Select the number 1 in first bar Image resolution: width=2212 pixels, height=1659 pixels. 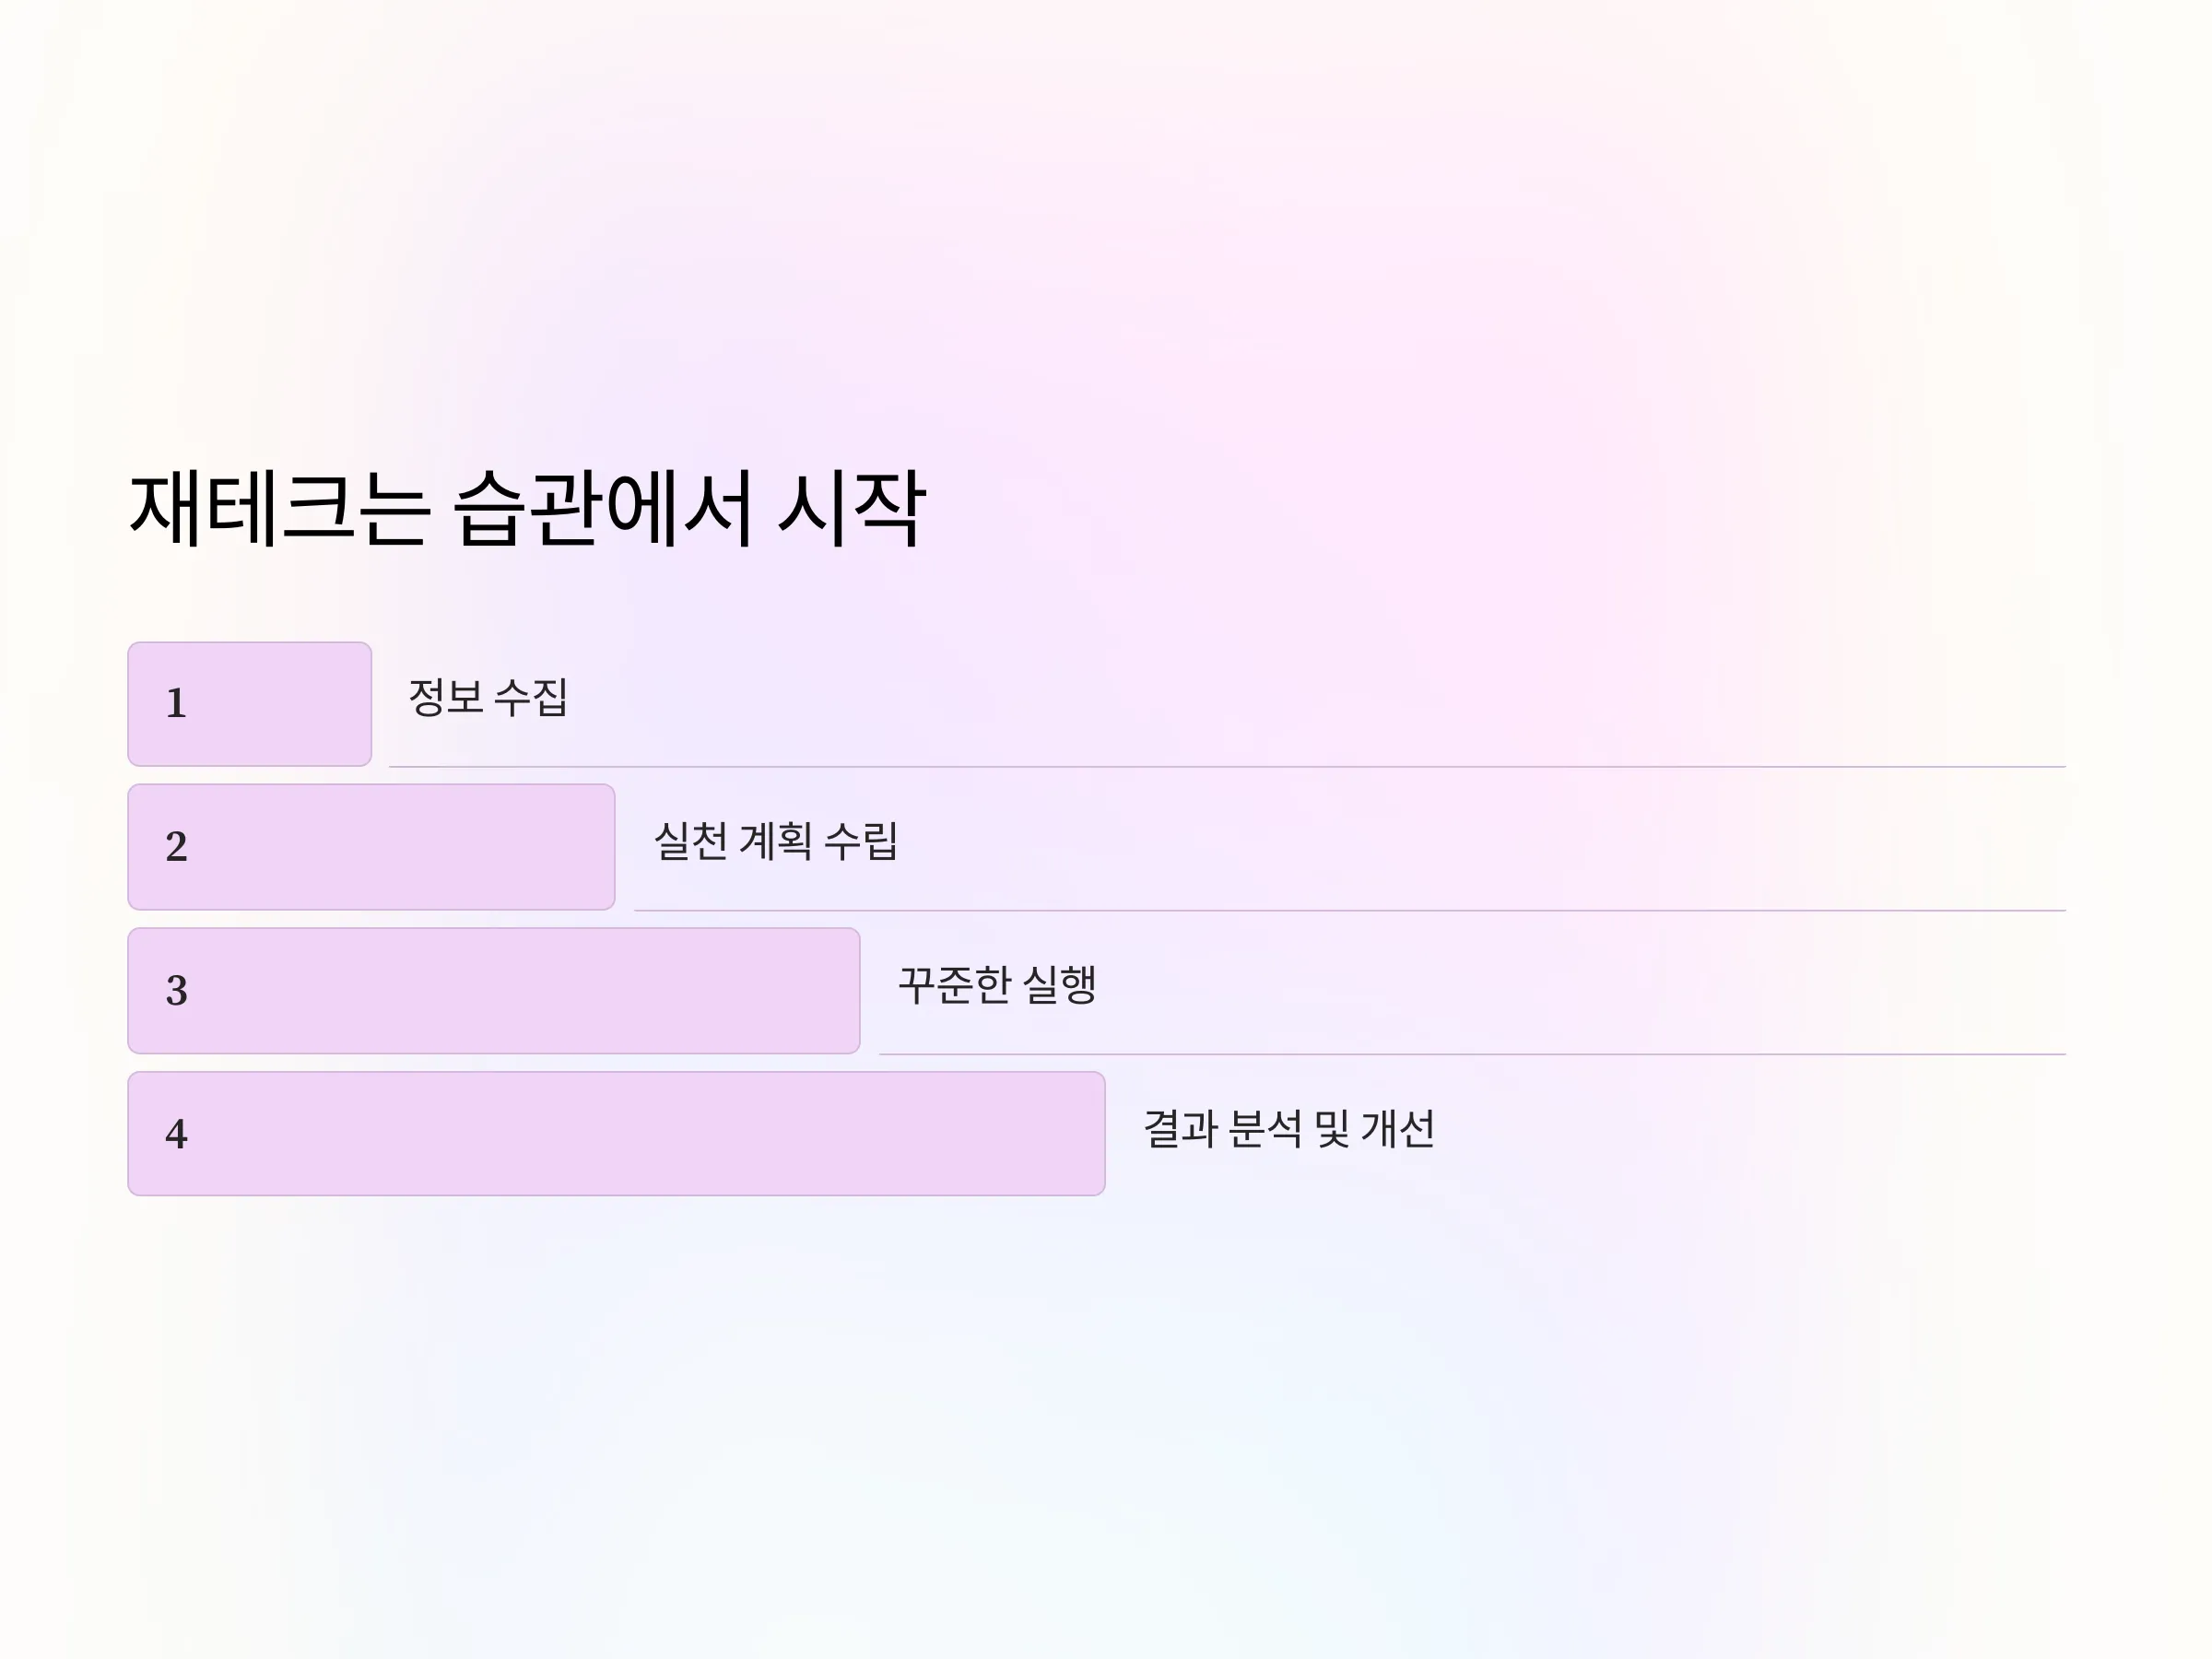click(x=176, y=703)
